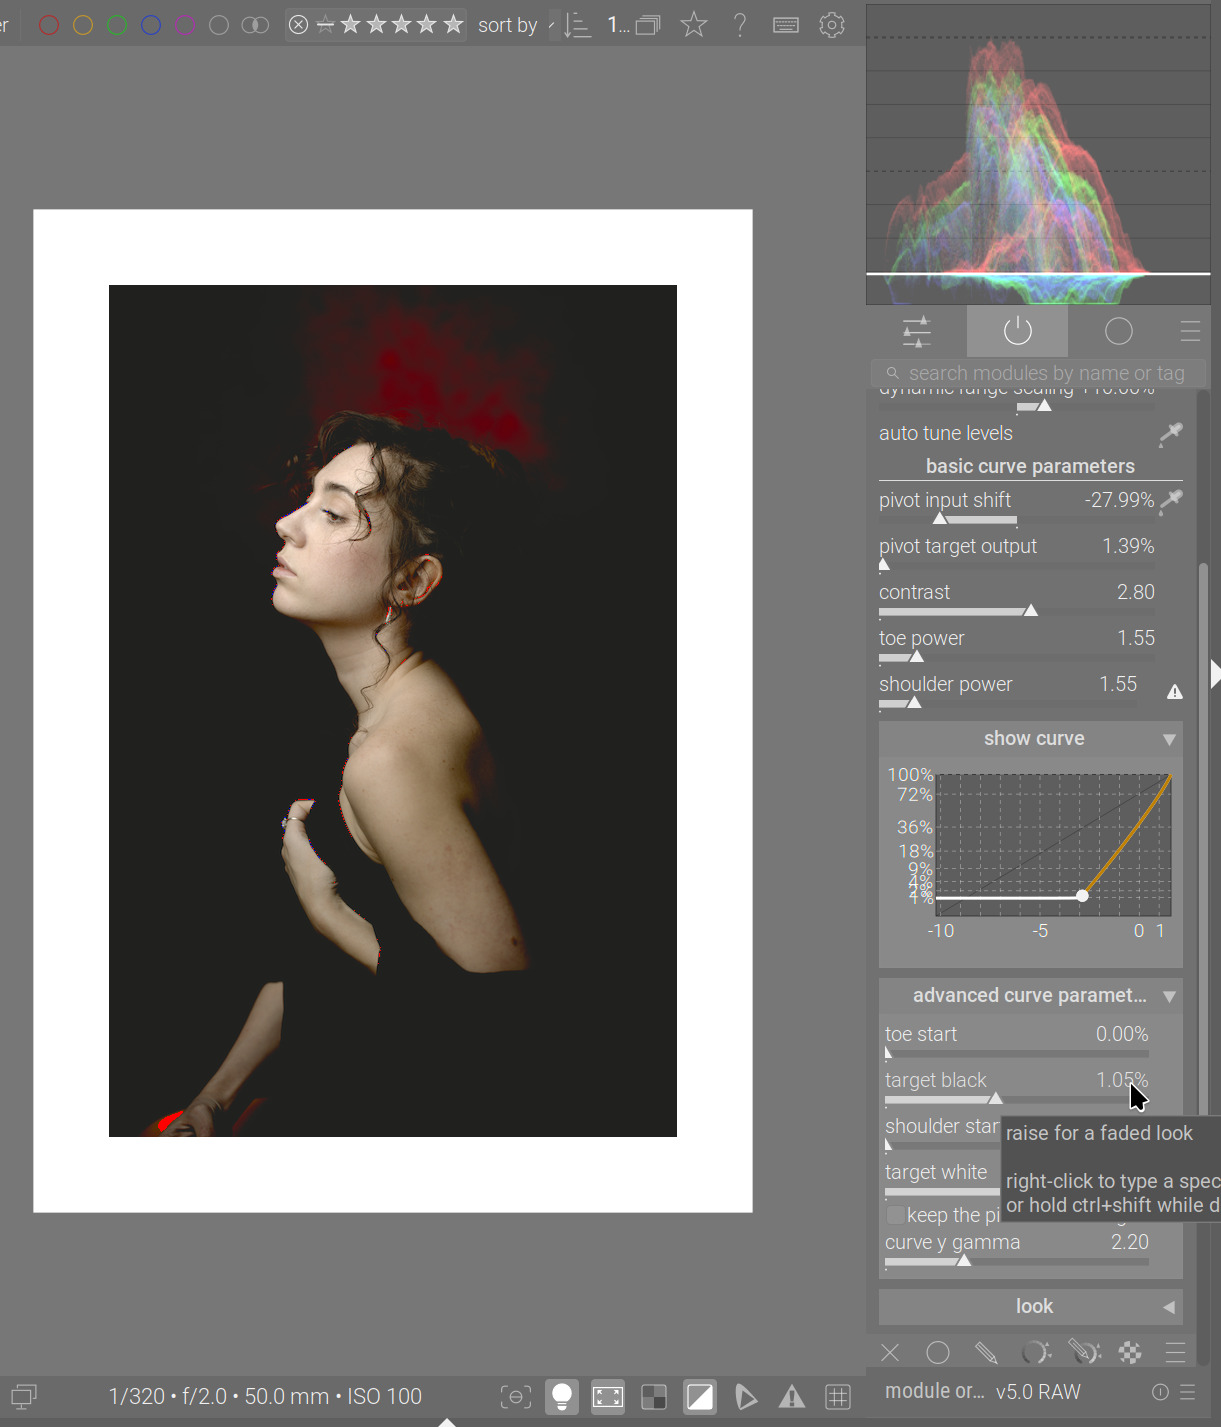Pick pivot input shift with eyedropper

click(1170, 500)
